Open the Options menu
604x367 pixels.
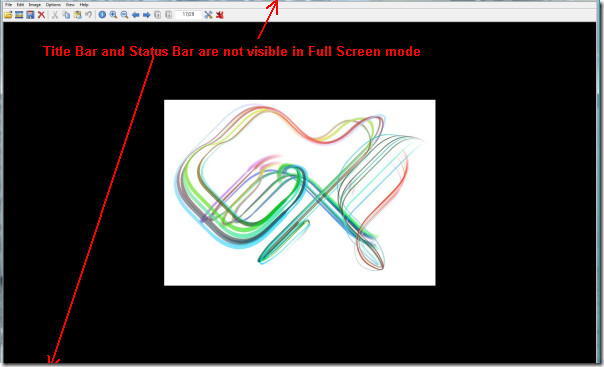(53, 5)
